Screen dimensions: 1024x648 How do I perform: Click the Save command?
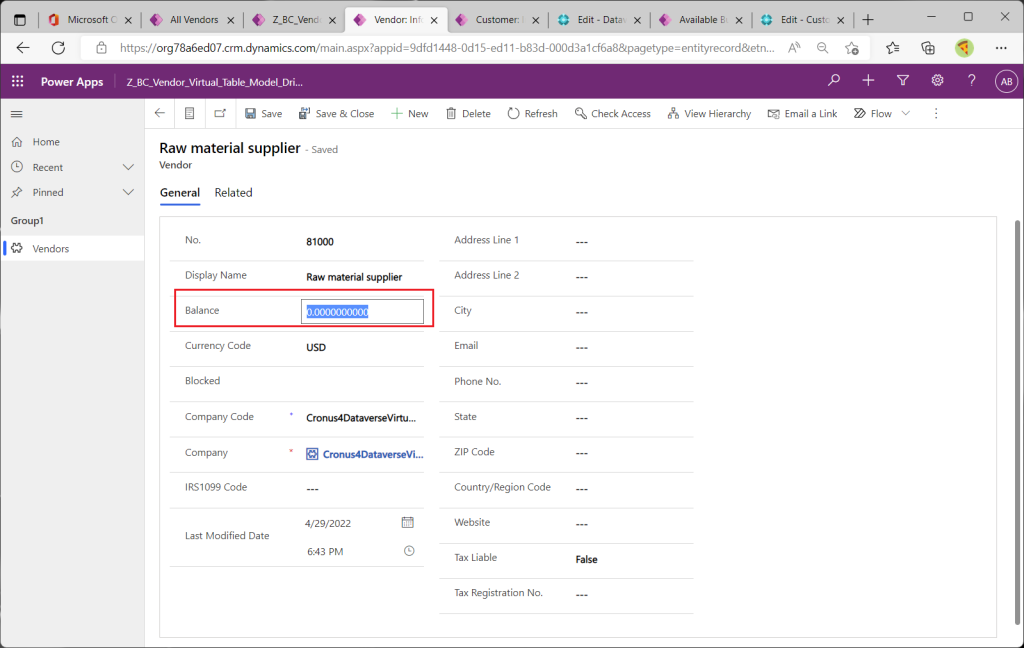pyautogui.click(x=263, y=114)
